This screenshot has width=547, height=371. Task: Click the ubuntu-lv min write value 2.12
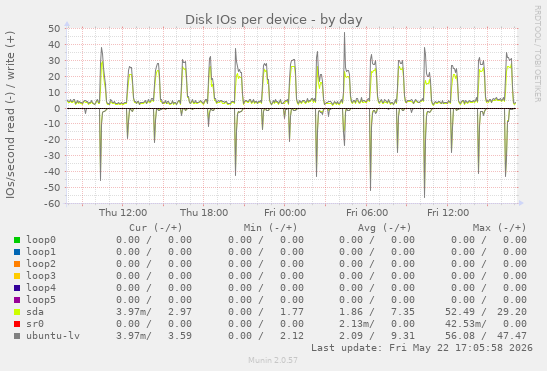pyautogui.click(x=292, y=335)
